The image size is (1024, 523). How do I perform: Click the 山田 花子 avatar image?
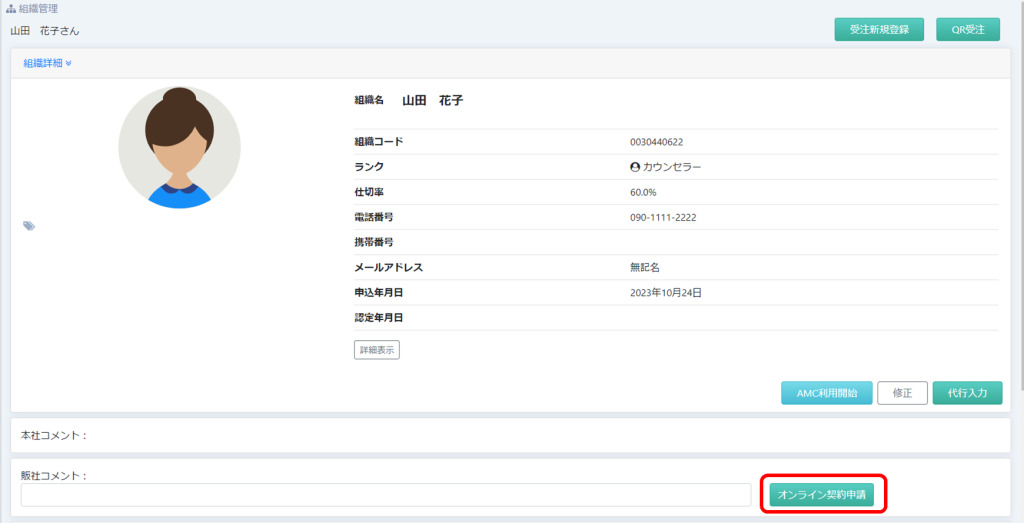tap(179, 147)
